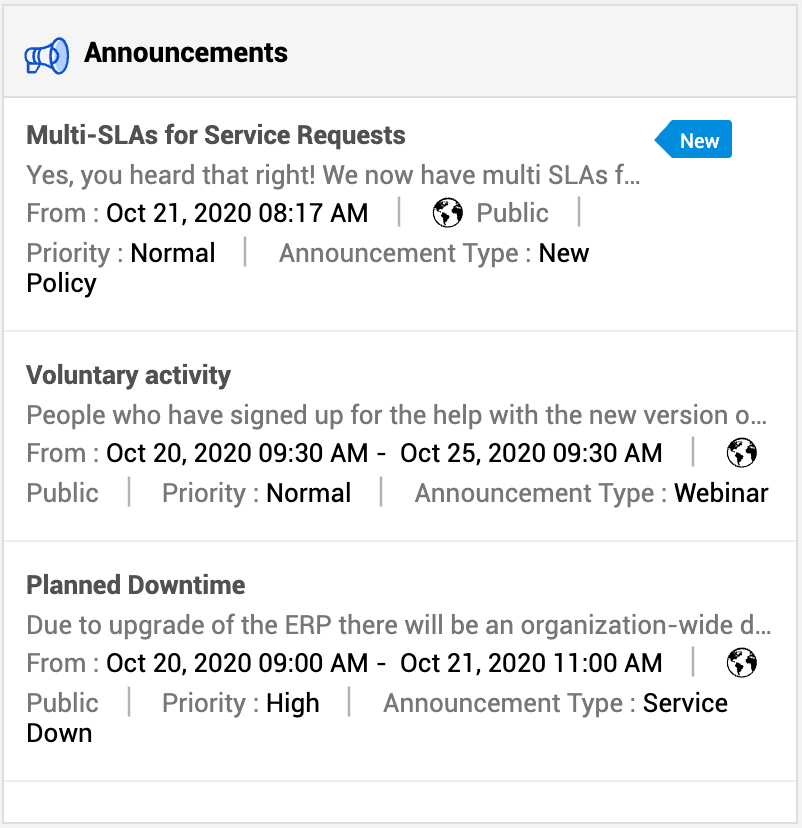Click the globe icon in Planned Downtime announcement
Screen dimensions: 802x828
click(x=741, y=663)
